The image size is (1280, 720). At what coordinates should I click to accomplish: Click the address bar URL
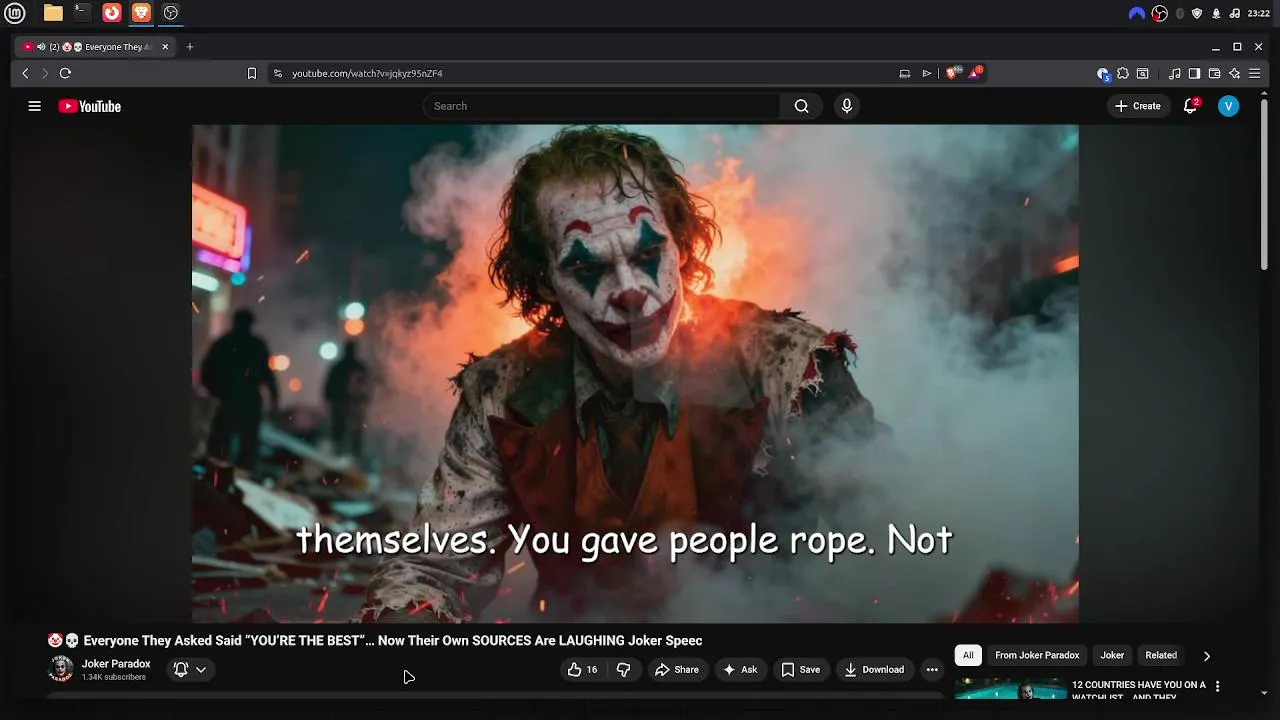(x=367, y=73)
